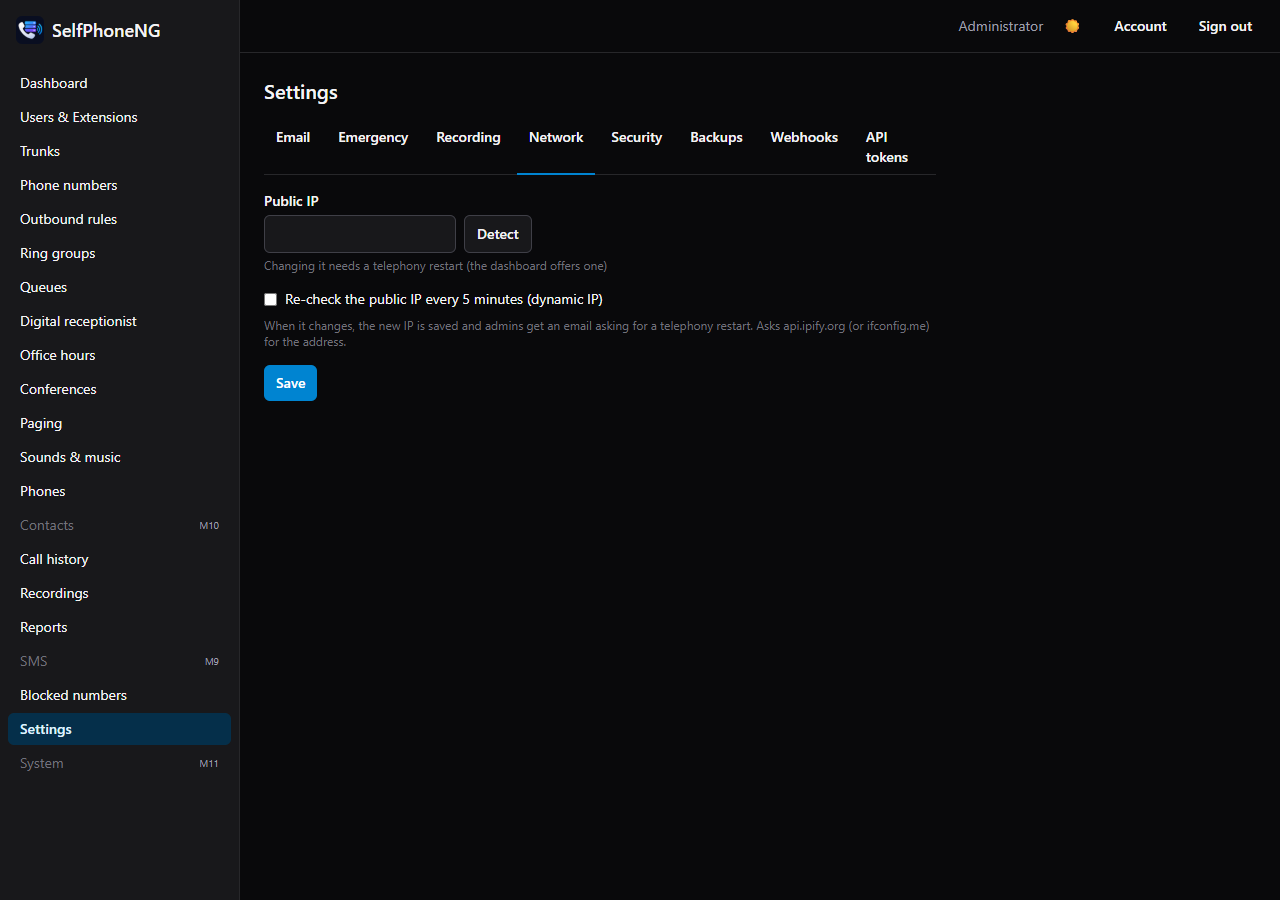
Task: Click the Administrator user label
Action: 1000,26
